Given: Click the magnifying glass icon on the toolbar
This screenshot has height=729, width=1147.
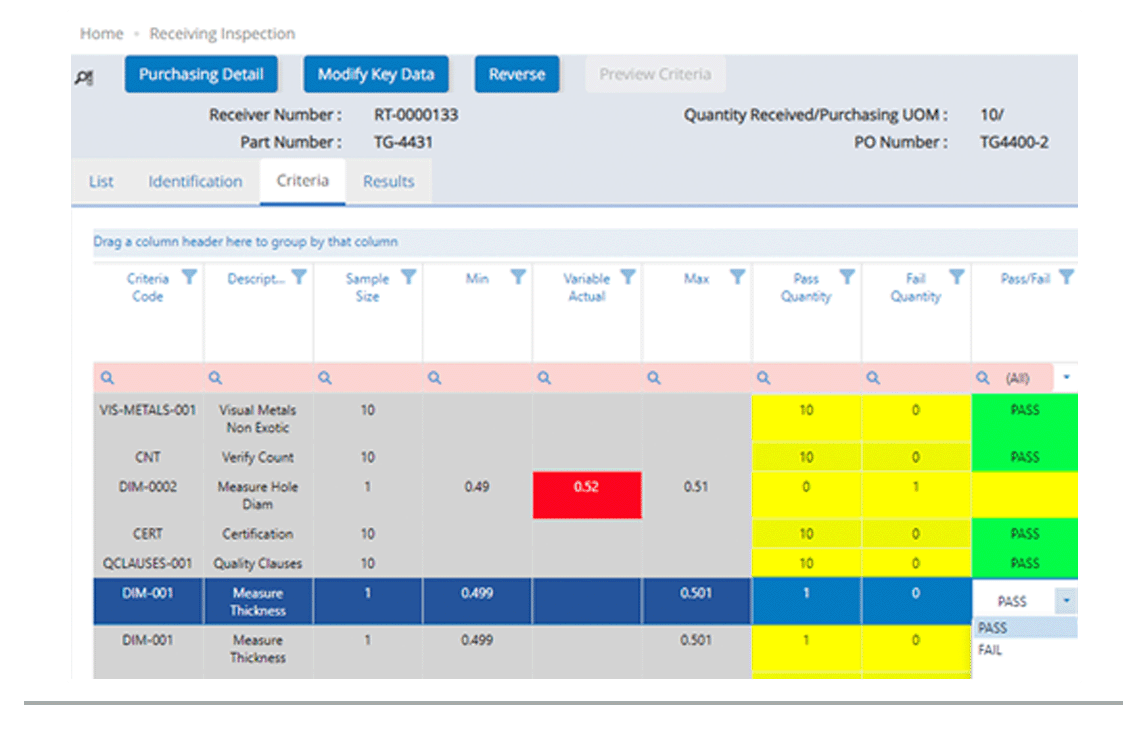Looking at the screenshot, I should pyautogui.click(x=83, y=74).
